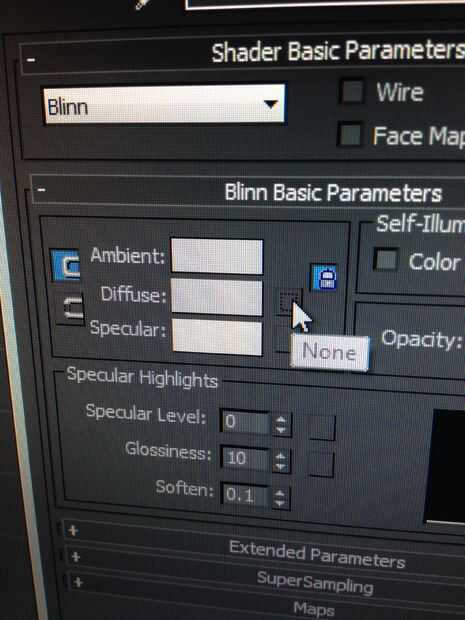The height and width of the screenshot is (620, 465).
Task: Collapse the Blinn Basic Parameters rollout
Action: pos(41,190)
